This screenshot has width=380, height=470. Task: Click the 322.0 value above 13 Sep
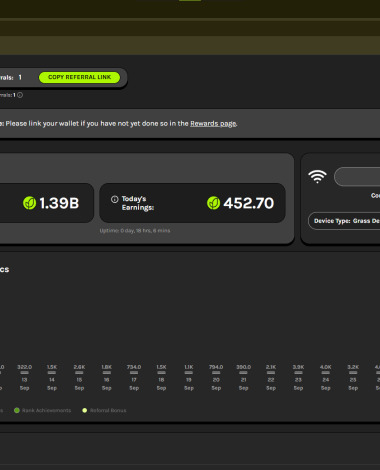(24, 367)
